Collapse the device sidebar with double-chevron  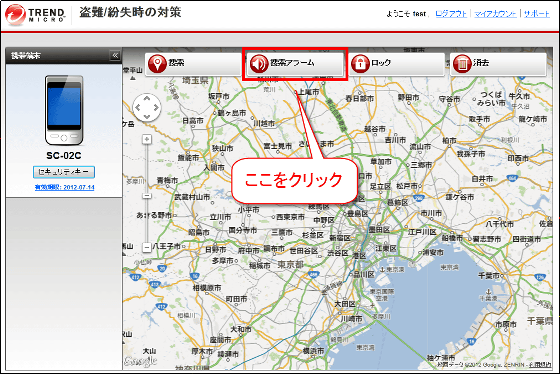click(115, 55)
